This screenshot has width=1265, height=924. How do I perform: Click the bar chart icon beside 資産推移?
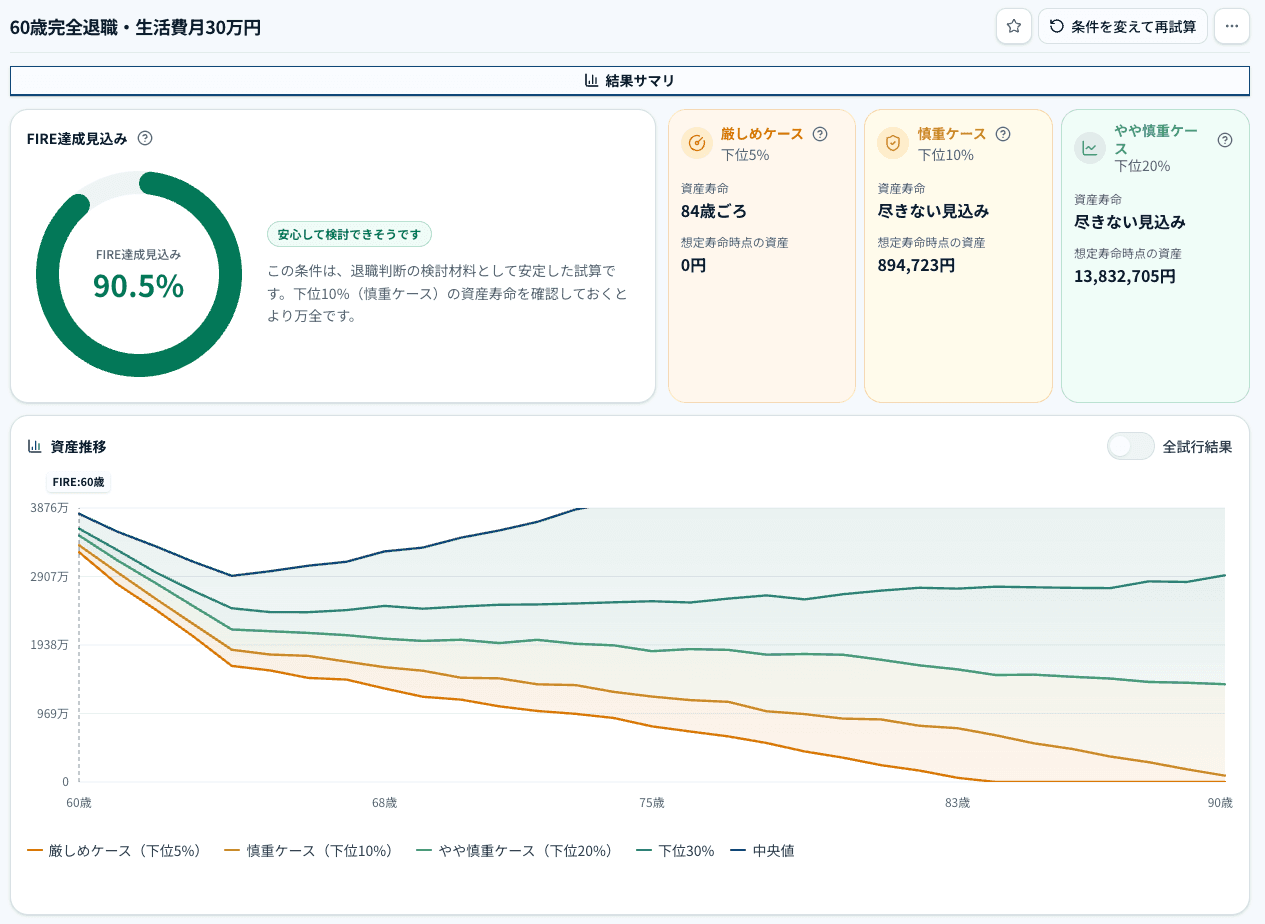[35, 446]
